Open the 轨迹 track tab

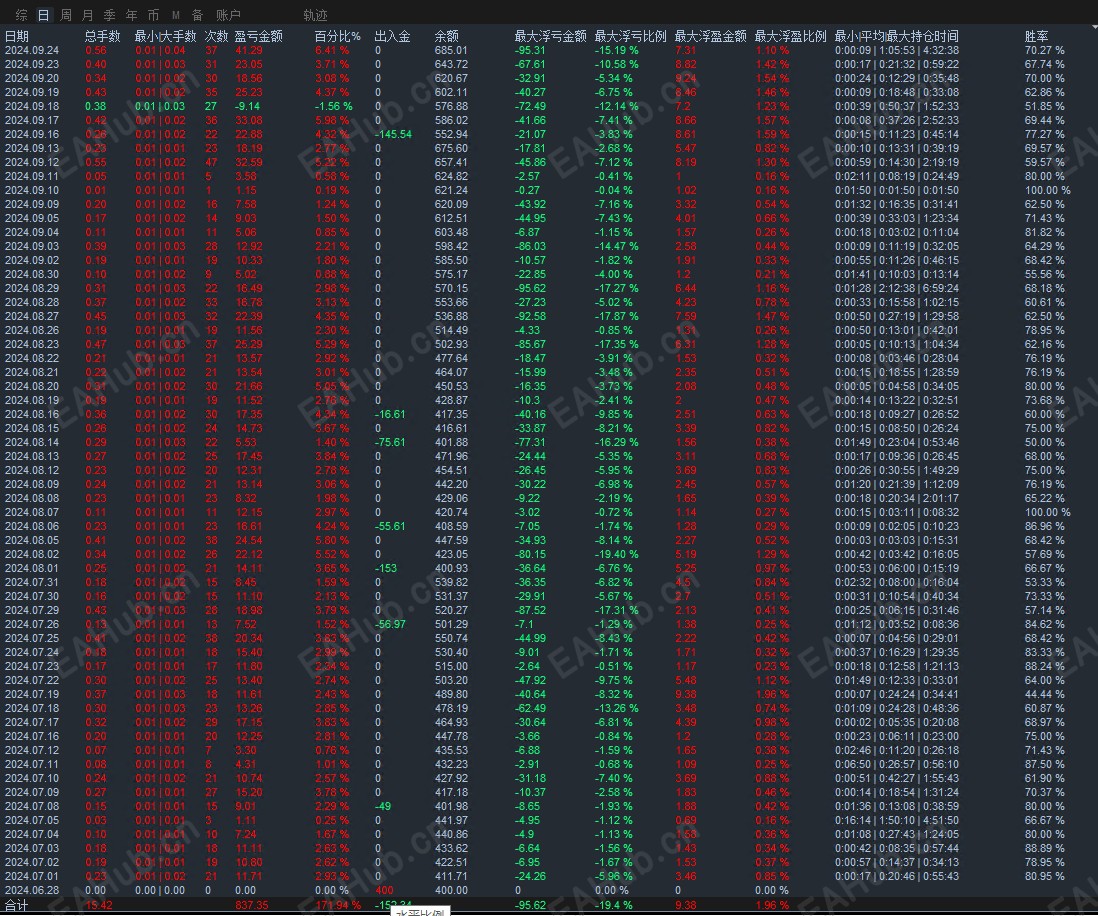pos(315,15)
